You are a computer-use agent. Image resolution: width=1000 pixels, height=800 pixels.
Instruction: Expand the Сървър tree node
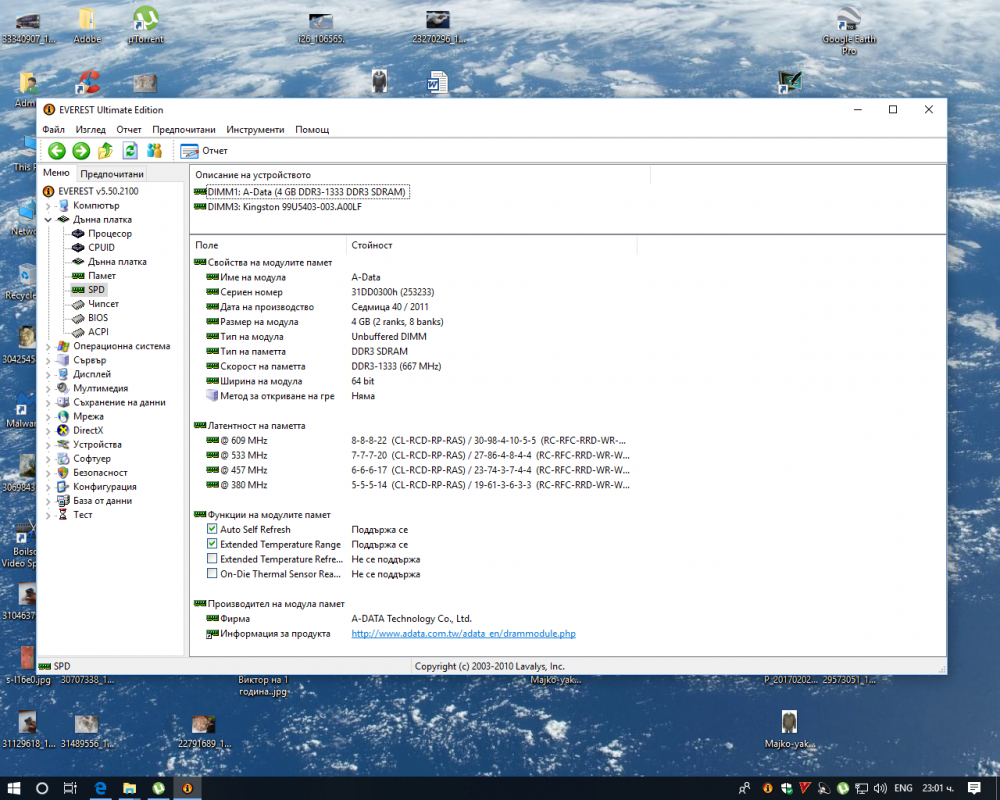(x=48, y=360)
